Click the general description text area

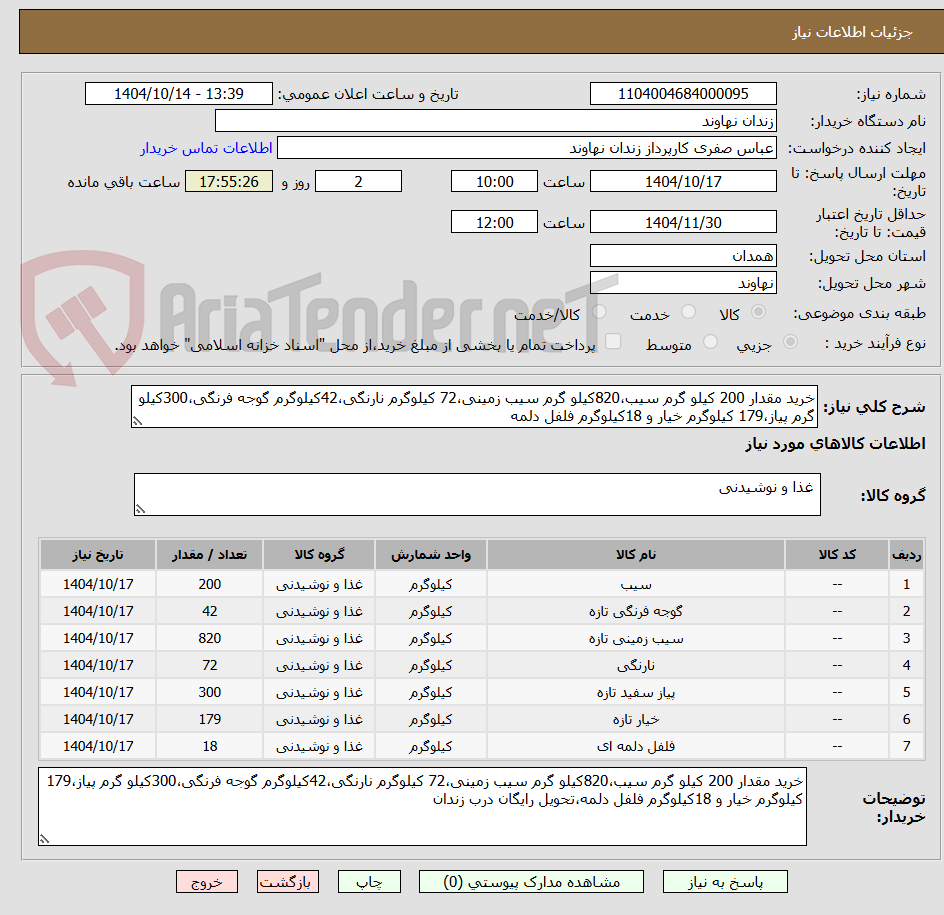(x=474, y=407)
